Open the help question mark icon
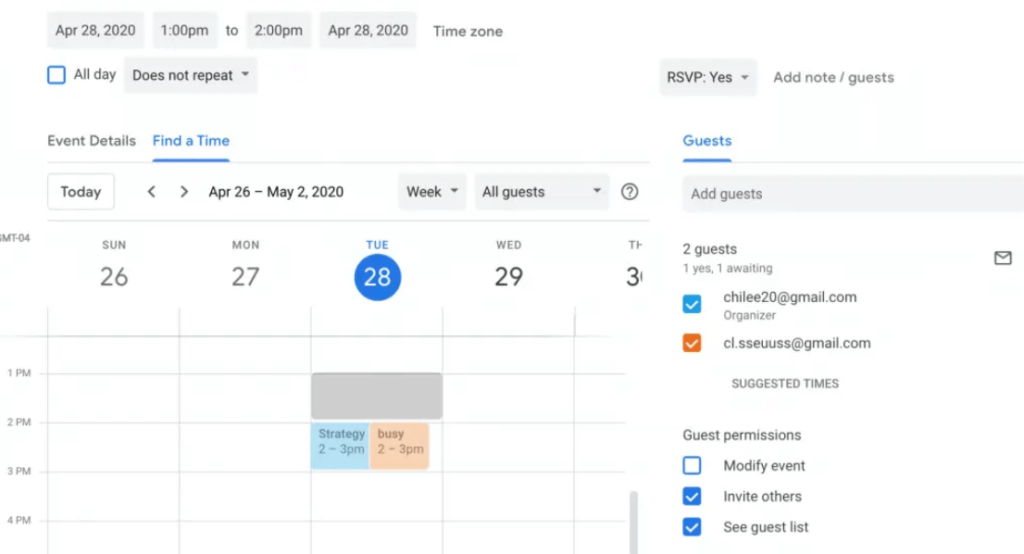Screen dimensions: 1024x554 (629, 192)
